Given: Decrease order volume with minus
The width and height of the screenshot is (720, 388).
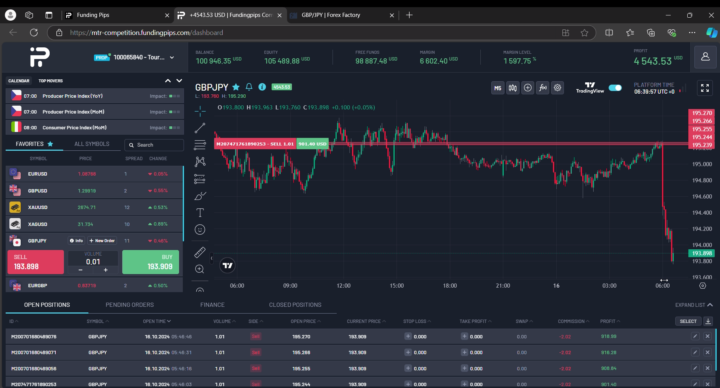Looking at the screenshot, I should pyautogui.click(x=80, y=270).
